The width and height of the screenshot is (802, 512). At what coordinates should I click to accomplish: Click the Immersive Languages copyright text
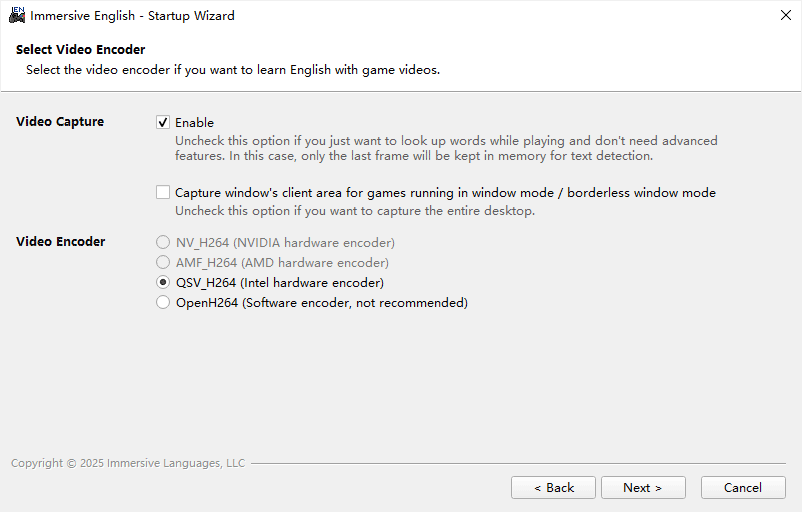128,463
